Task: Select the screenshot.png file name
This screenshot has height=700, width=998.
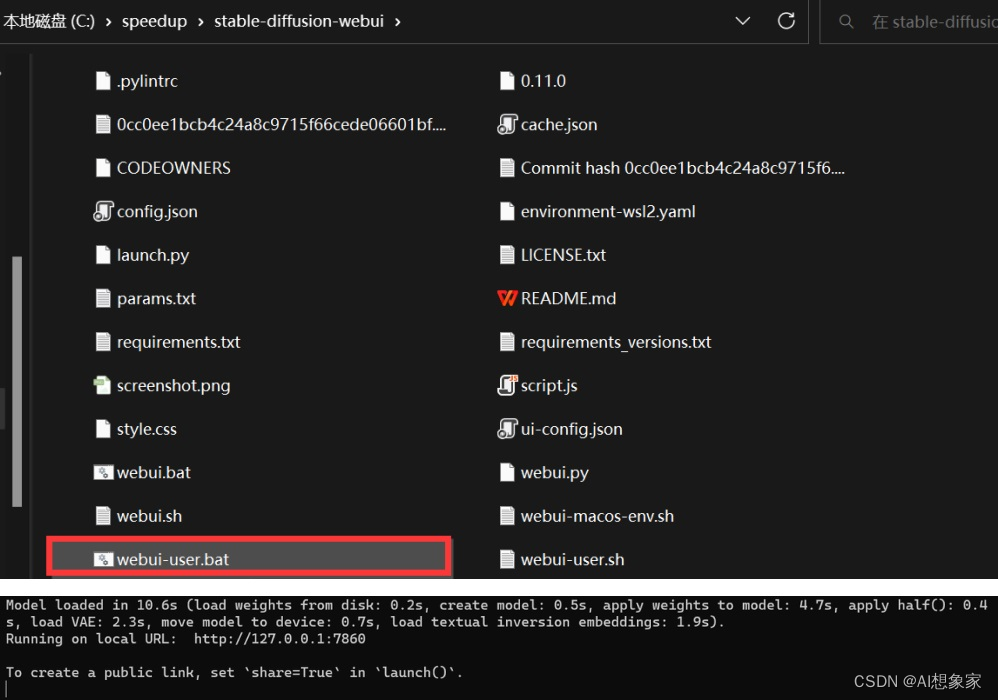Action: (x=174, y=385)
